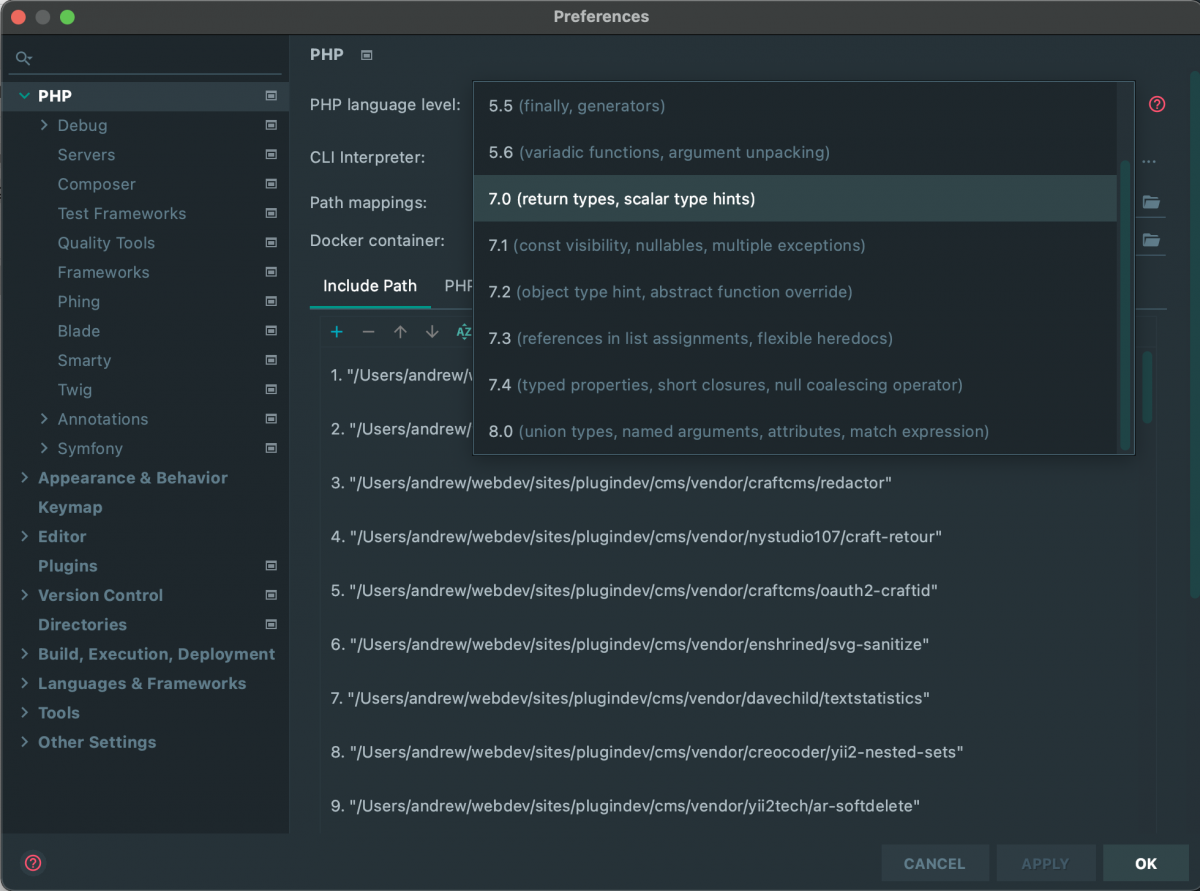Screen dimensions: 1200x891
Task: Click project icon on Debug row
Action: 271,125
